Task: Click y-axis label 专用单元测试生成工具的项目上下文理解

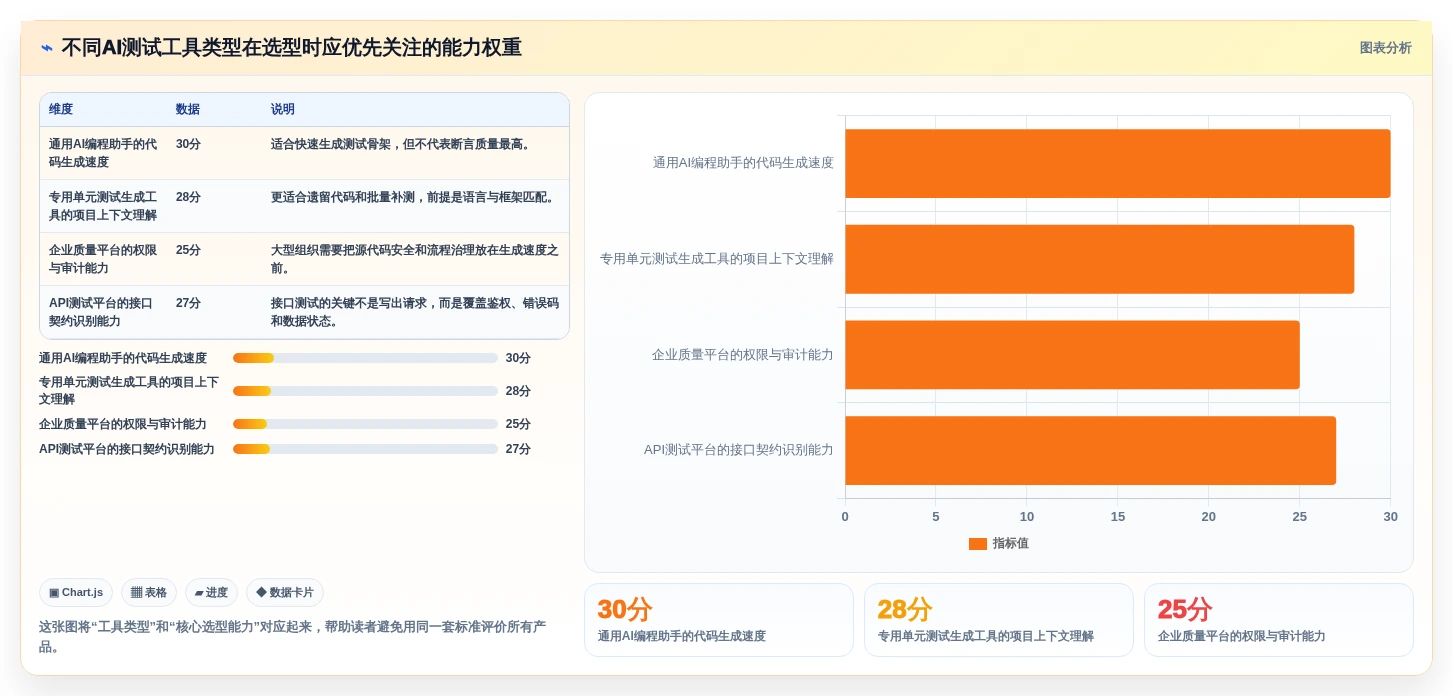Action: pos(717,259)
